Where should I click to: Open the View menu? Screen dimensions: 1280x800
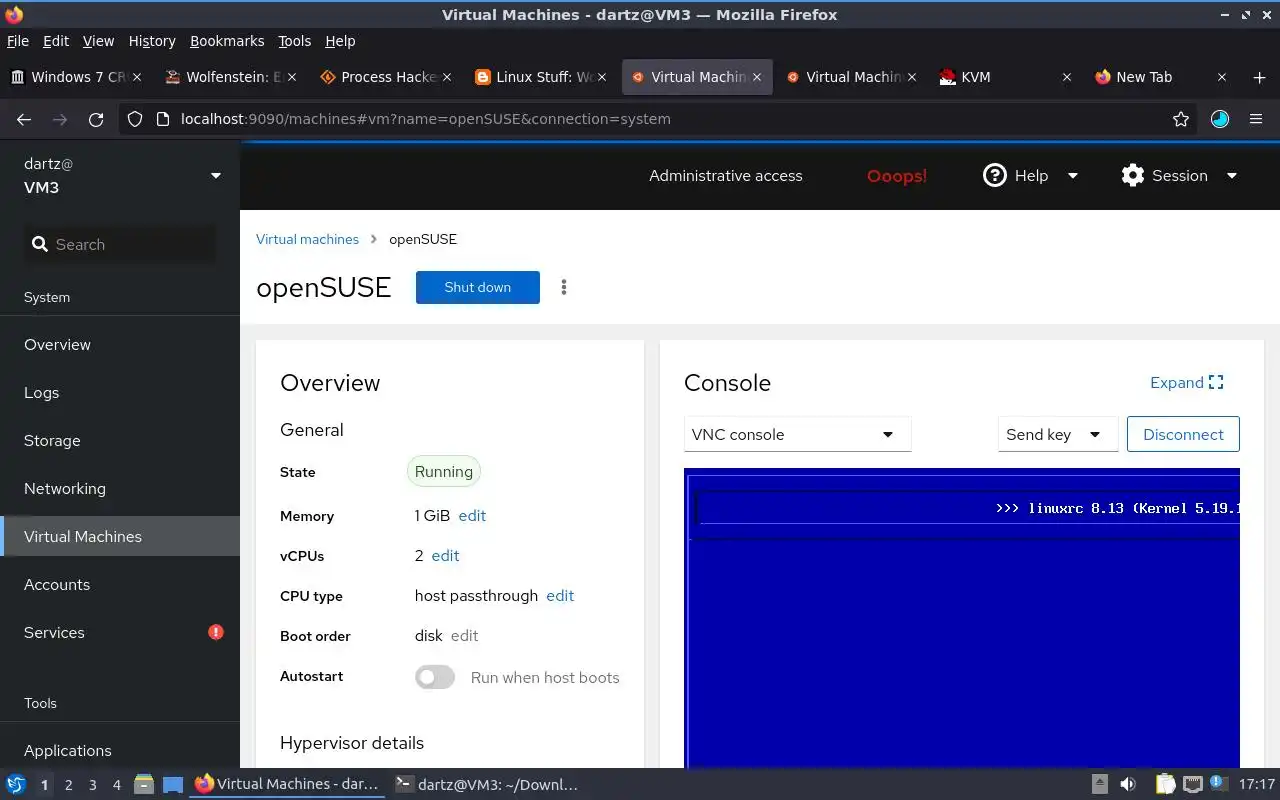[98, 41]
